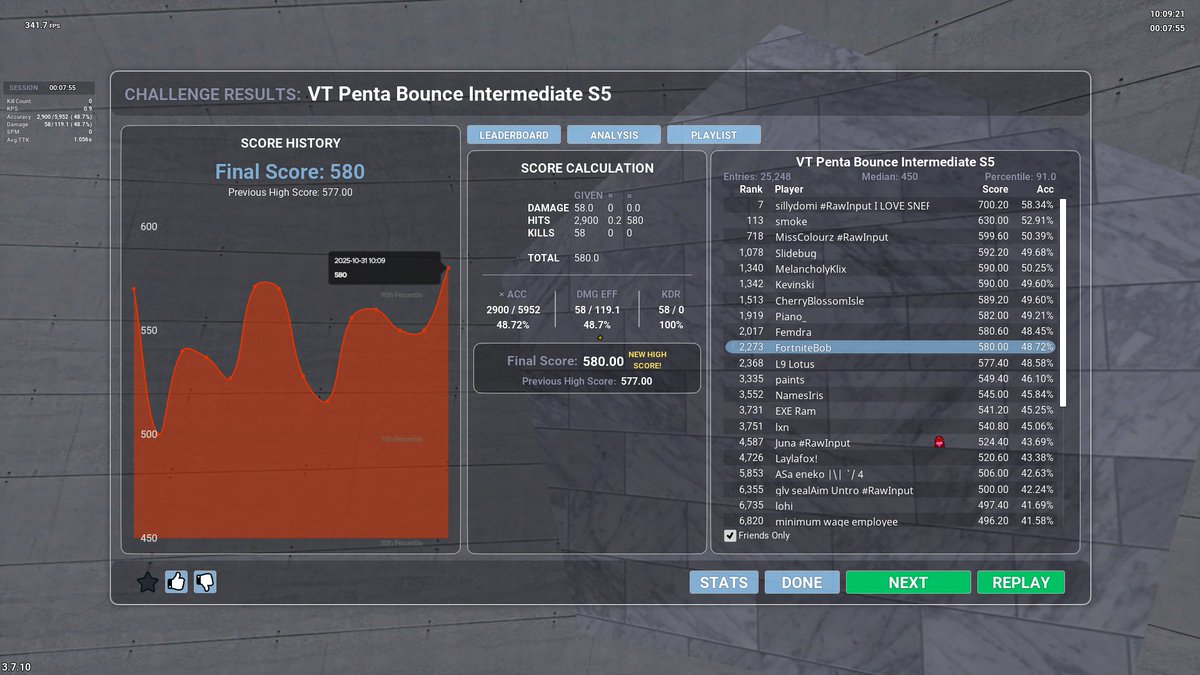Click the Rank column header
Image resolution: width=1200 pixels, height=675 pixels.
pyautogui.click(x=751, y=189)
